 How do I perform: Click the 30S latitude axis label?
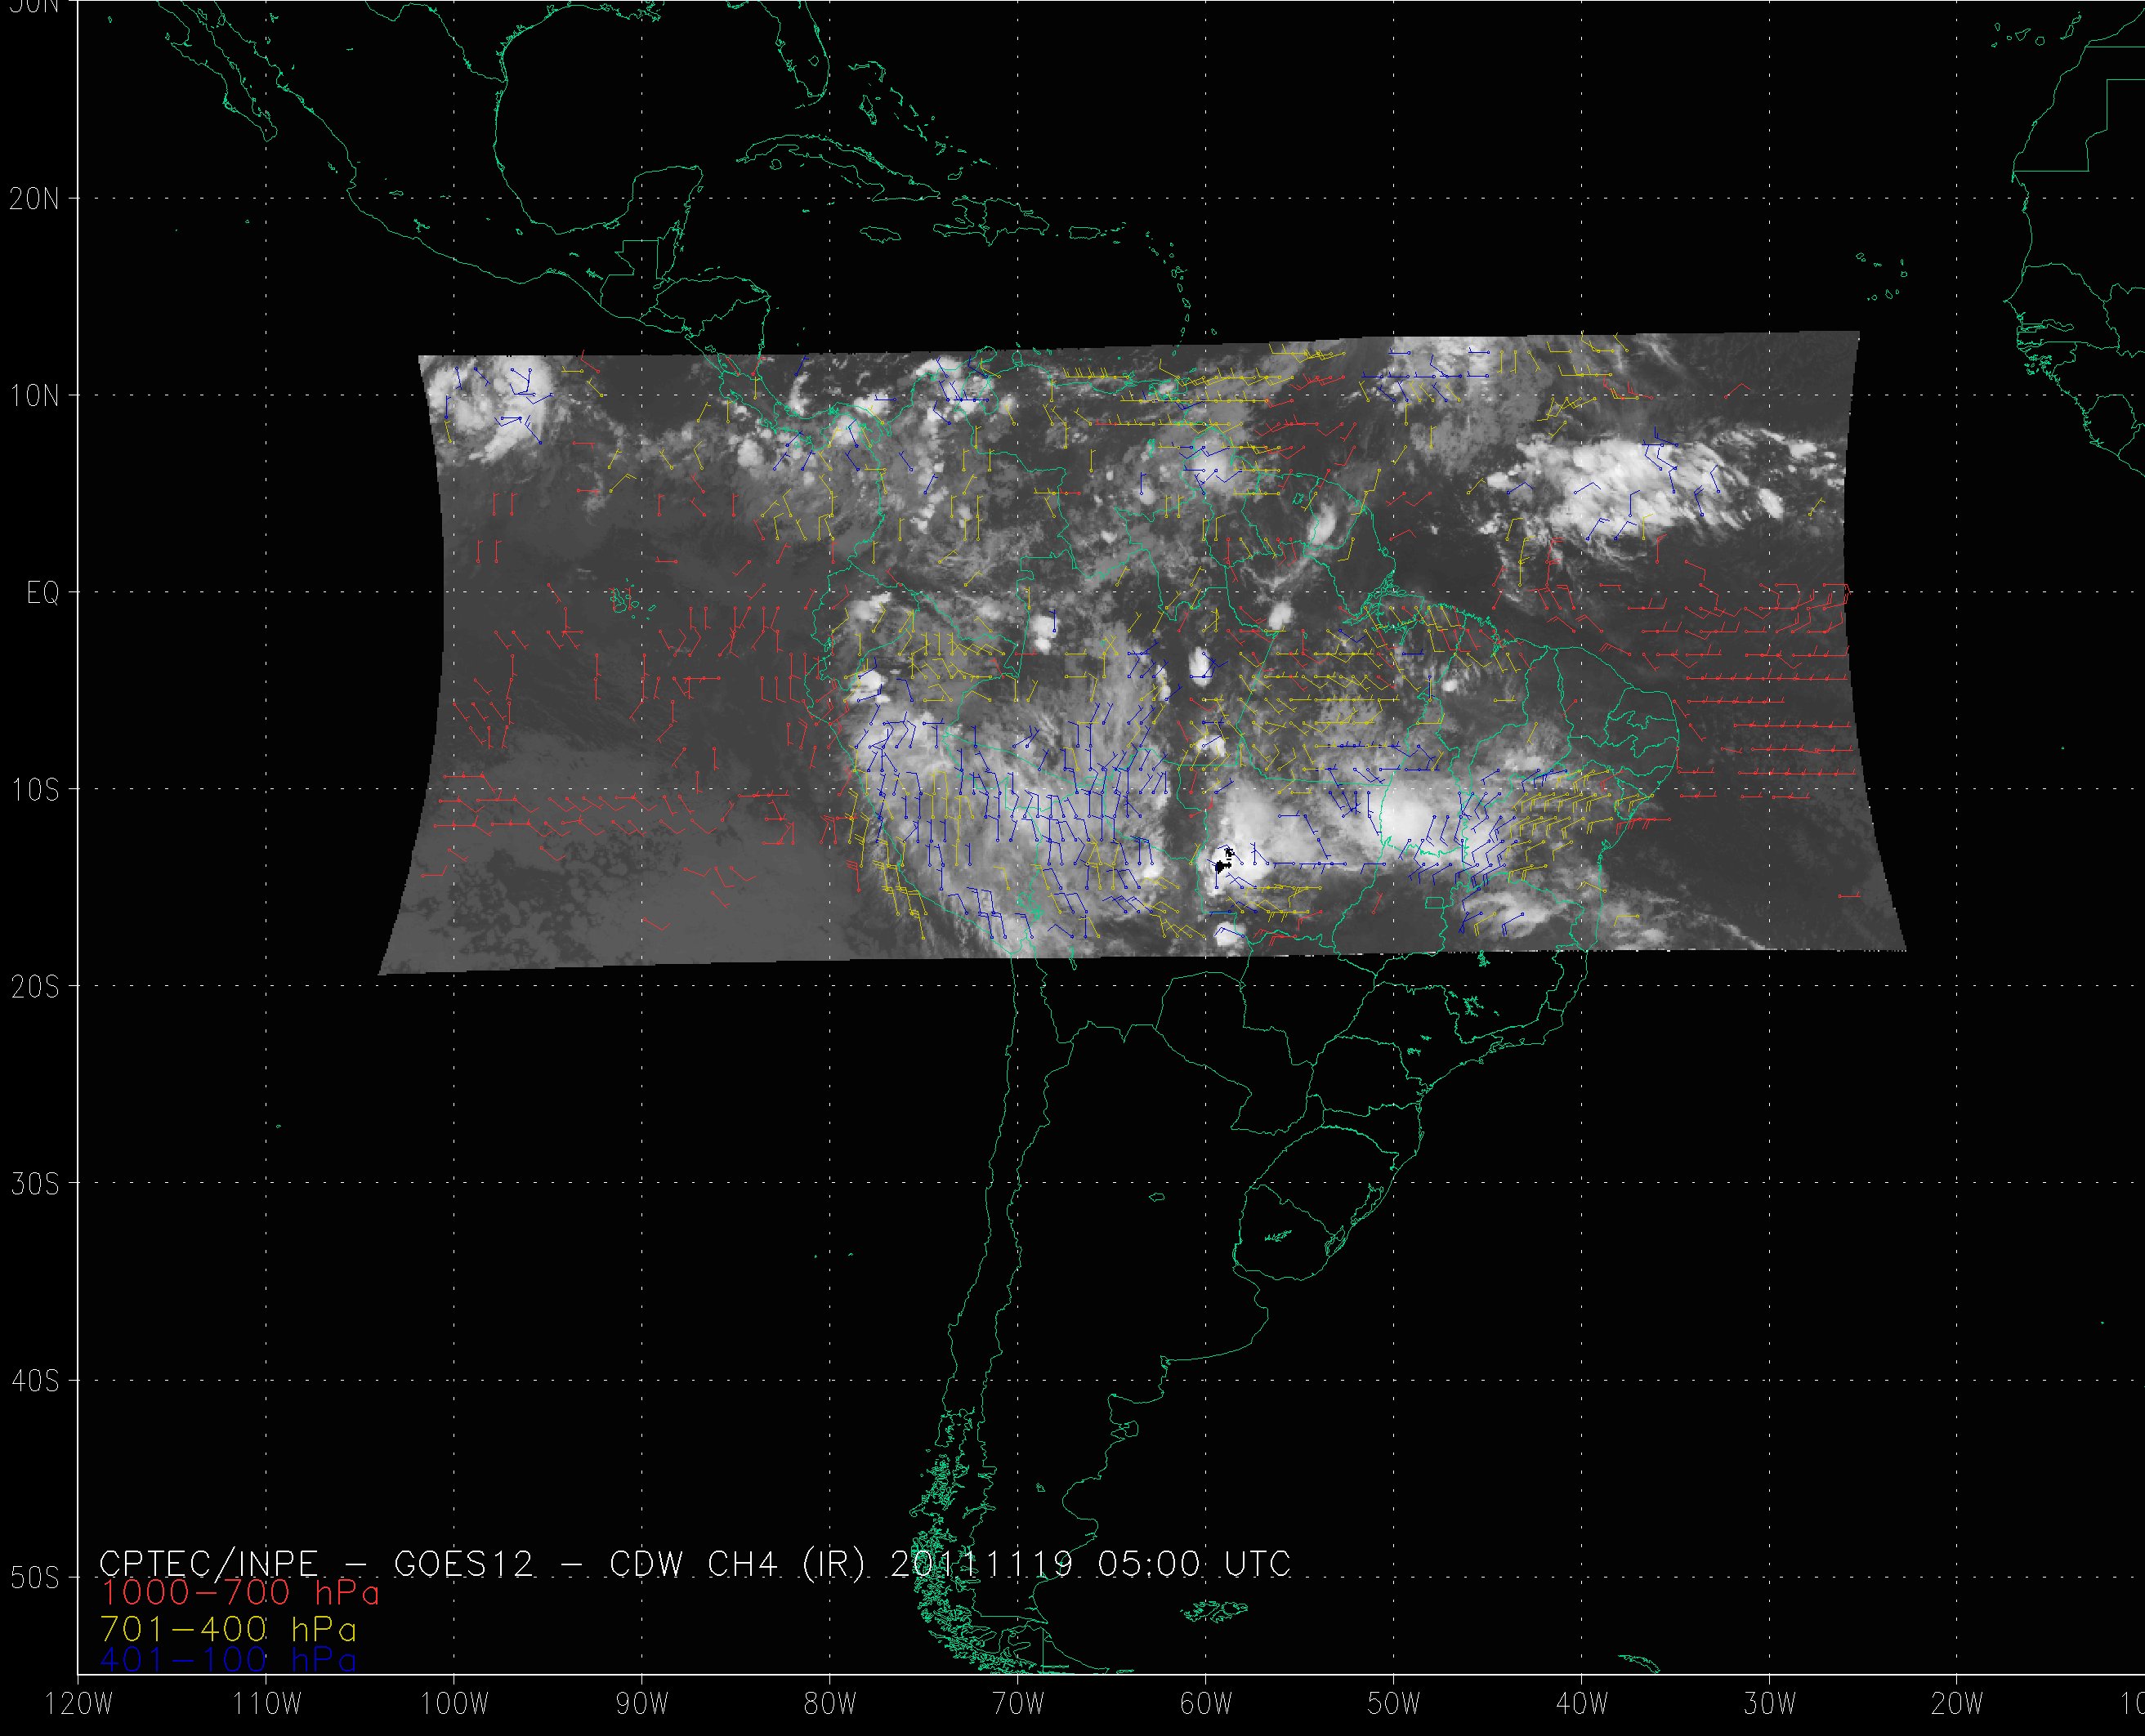[35, 1185]
